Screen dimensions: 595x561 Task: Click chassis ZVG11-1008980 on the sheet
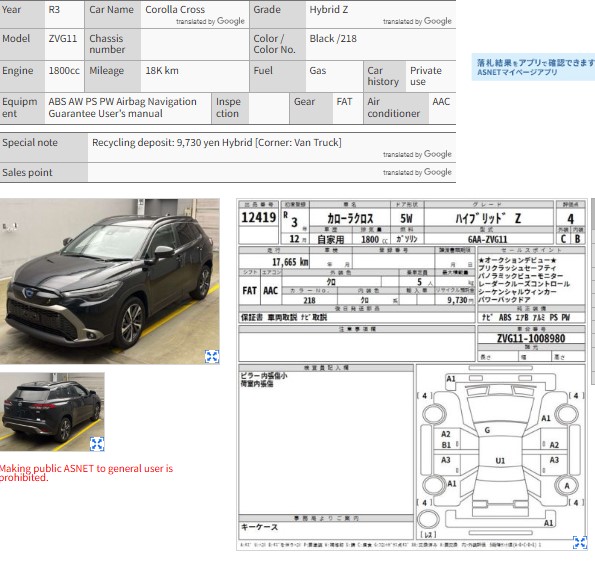point(531,338)
